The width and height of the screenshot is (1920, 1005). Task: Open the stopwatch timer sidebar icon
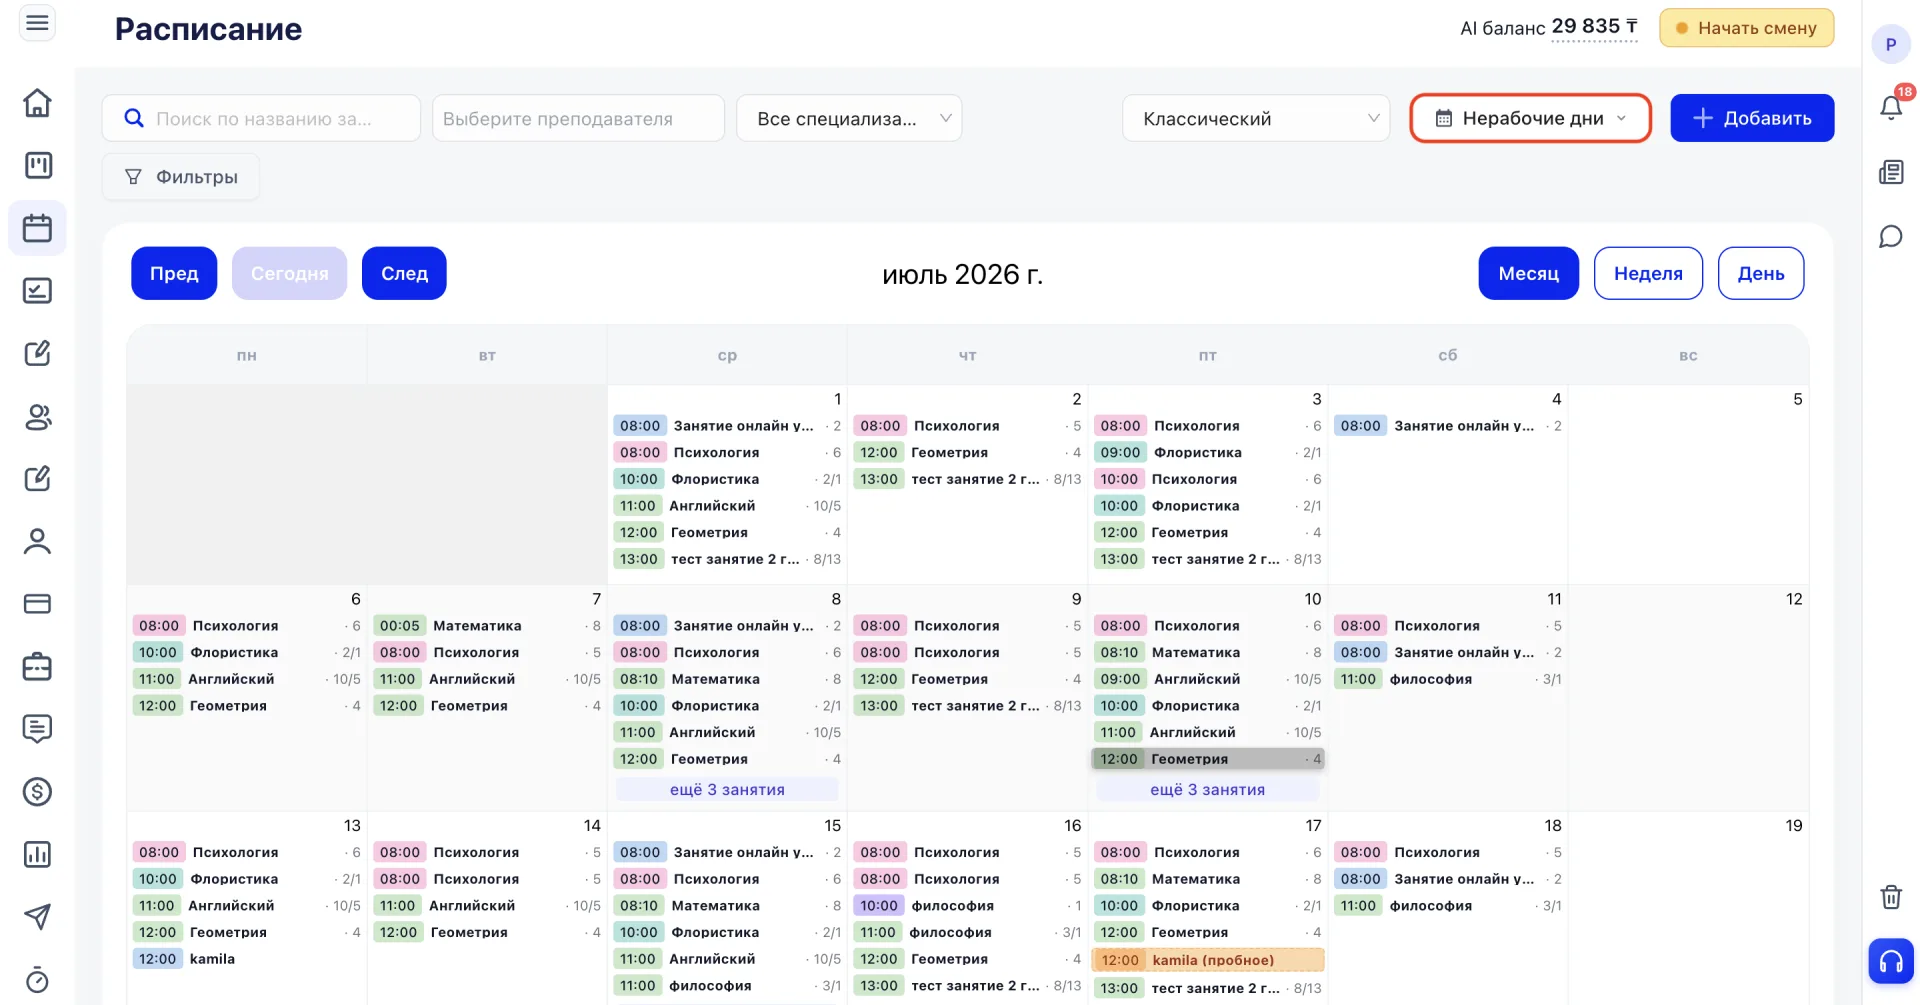tap(38, 979)
